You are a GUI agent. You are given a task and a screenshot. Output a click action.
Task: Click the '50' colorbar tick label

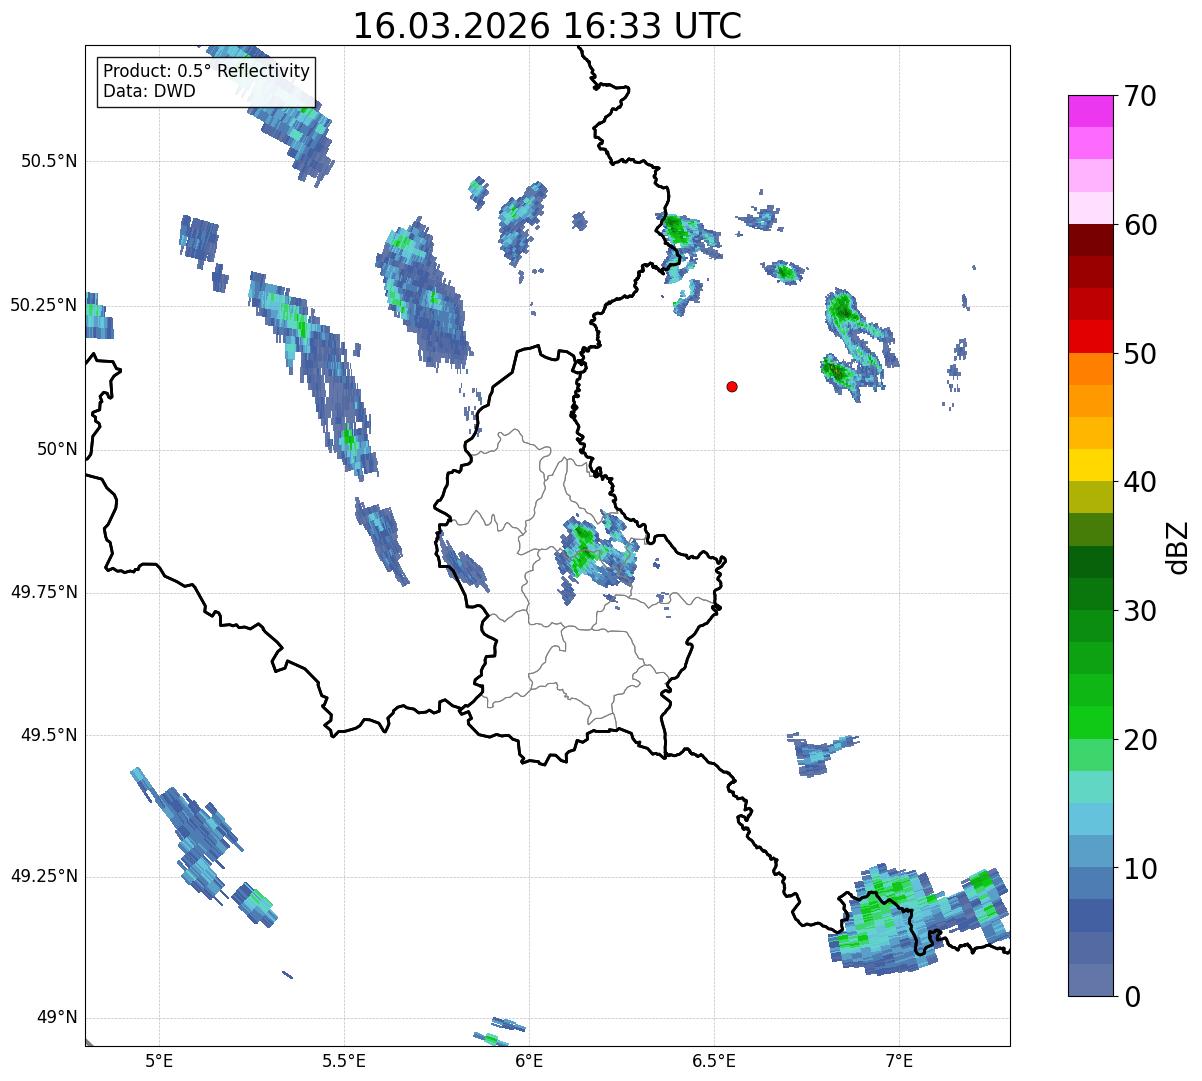click(1139, 354)
